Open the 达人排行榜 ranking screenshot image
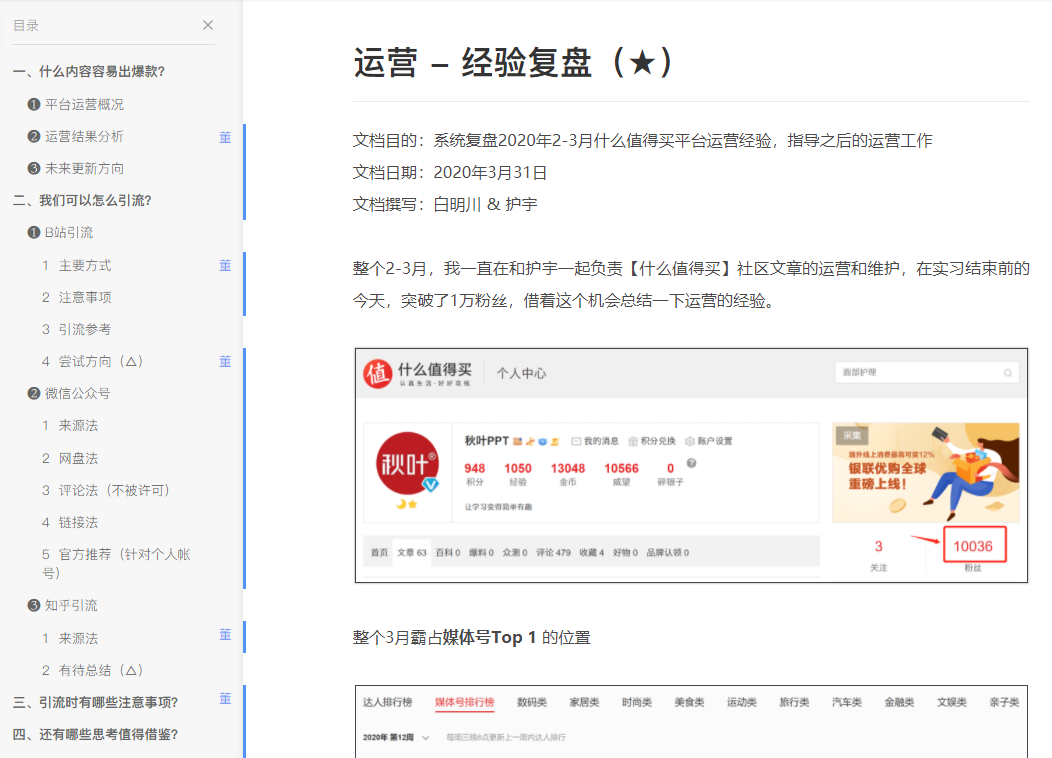Viewport: 1052px width, 758px height. point(691,722)
